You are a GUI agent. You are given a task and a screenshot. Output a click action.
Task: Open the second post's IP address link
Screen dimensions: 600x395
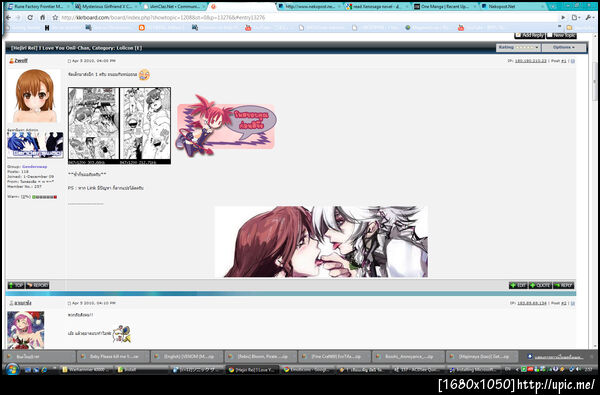(x=532, y=303)
